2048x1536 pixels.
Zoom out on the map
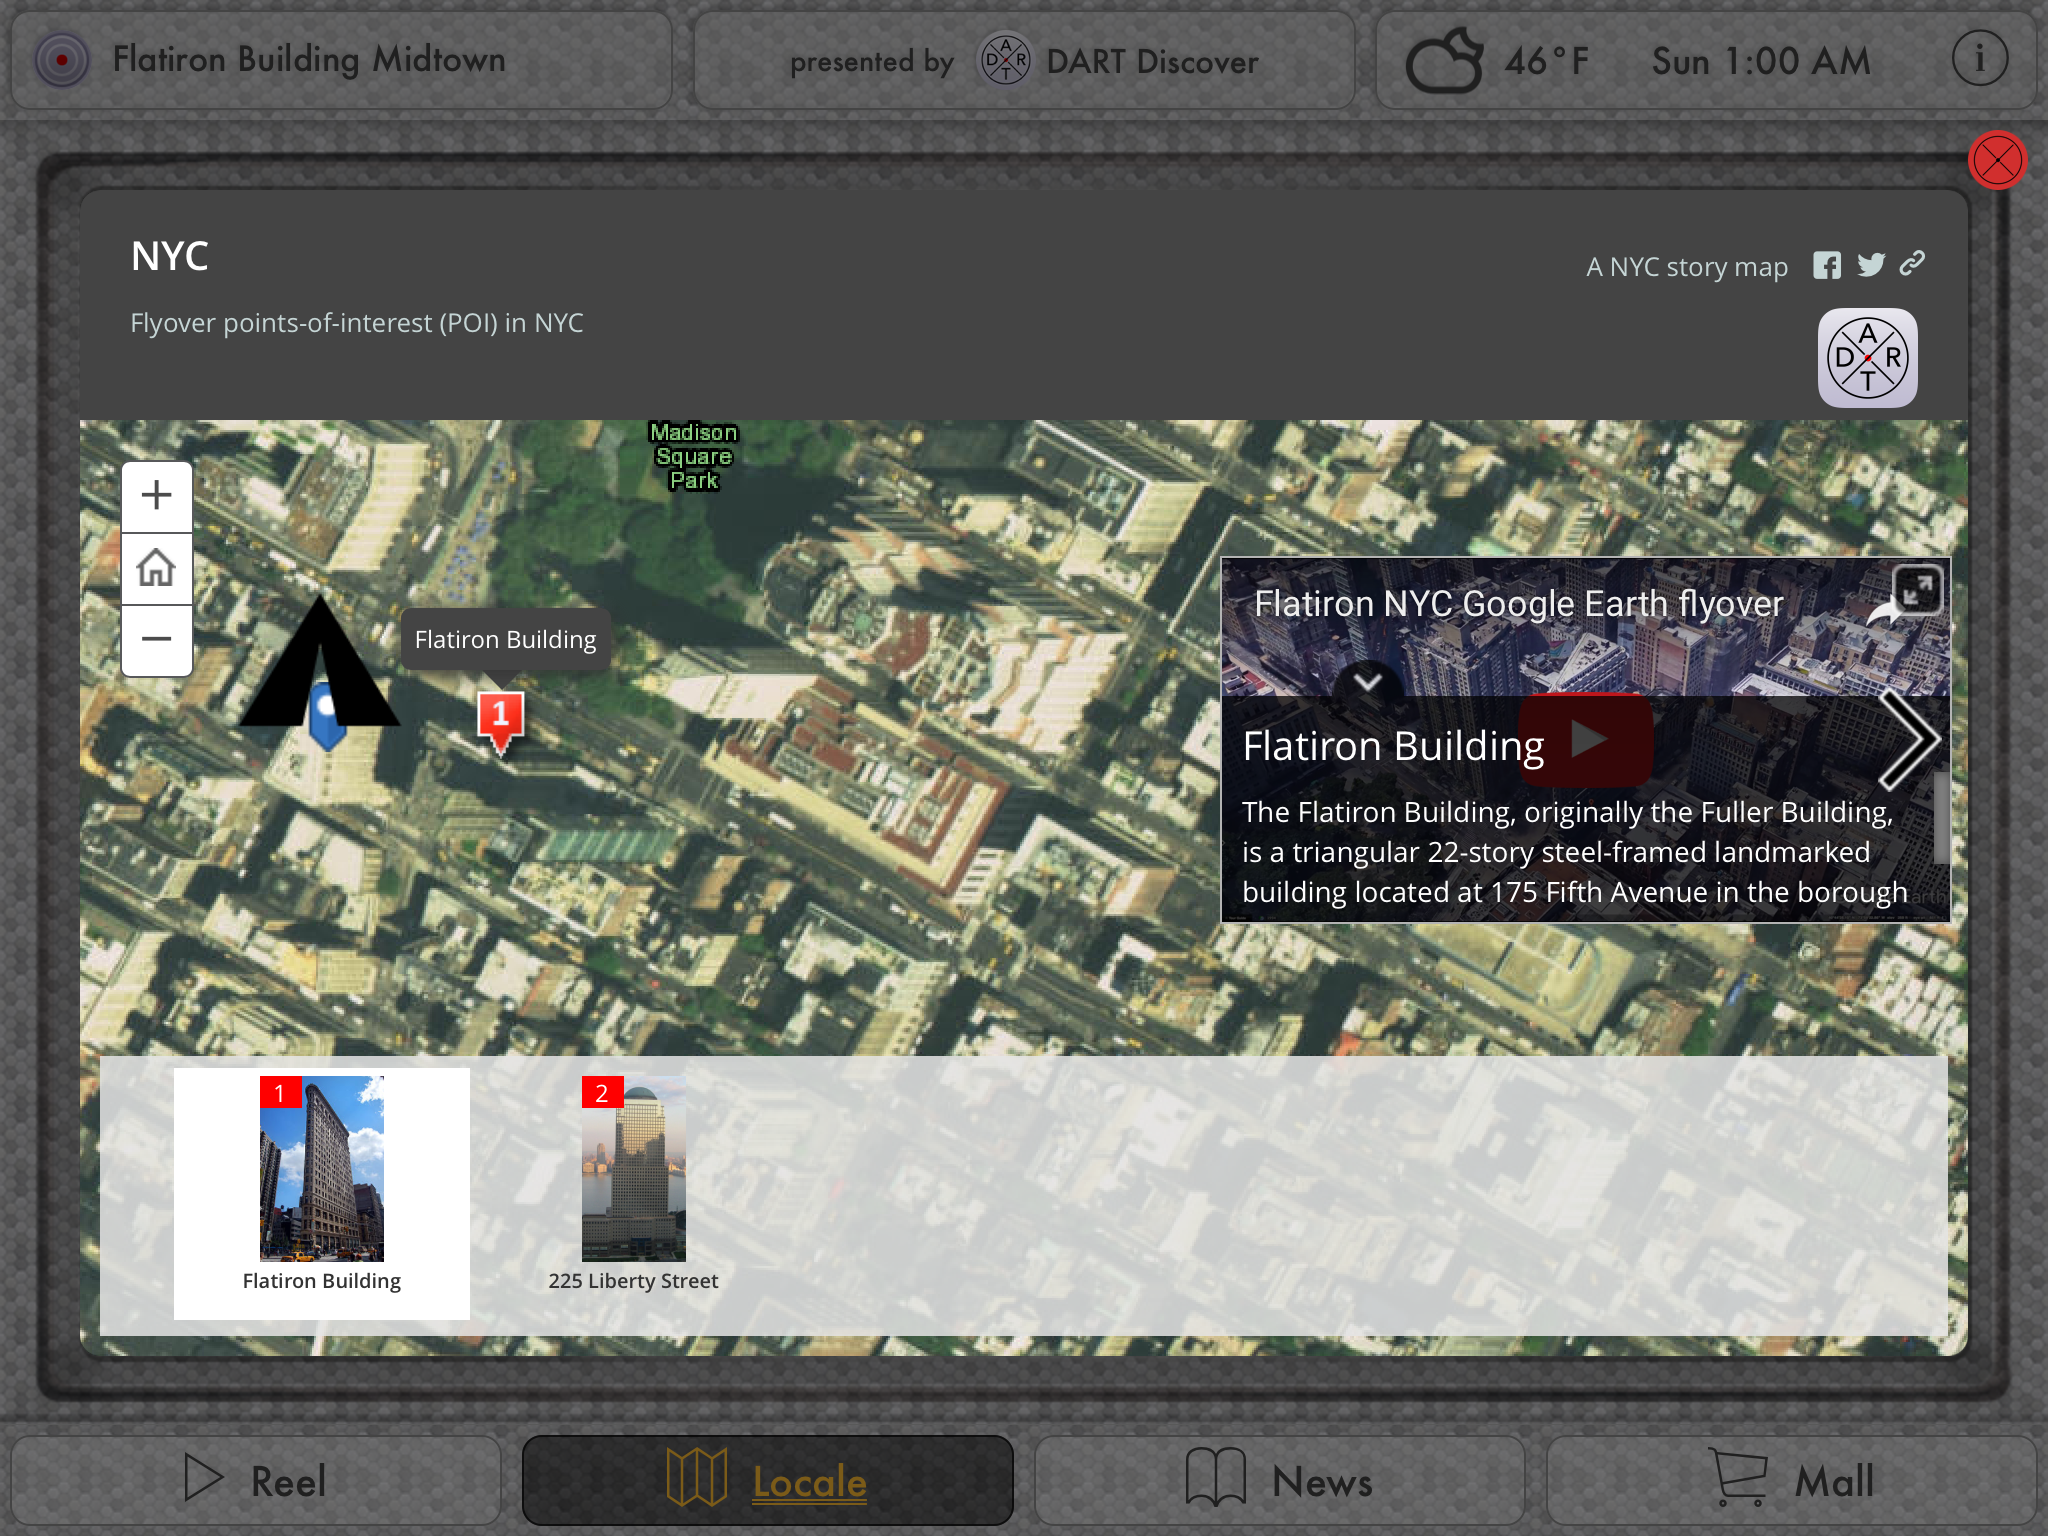157,640
